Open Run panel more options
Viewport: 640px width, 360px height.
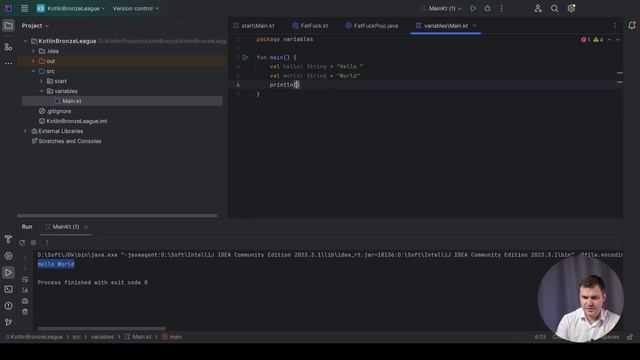[x=46, y=243]
